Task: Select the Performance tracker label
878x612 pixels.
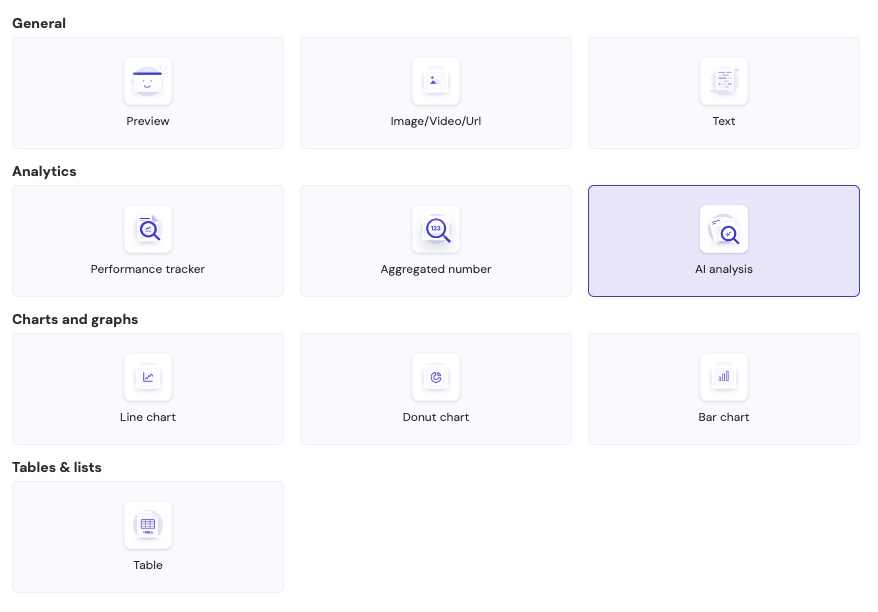Action: (148, 269)
